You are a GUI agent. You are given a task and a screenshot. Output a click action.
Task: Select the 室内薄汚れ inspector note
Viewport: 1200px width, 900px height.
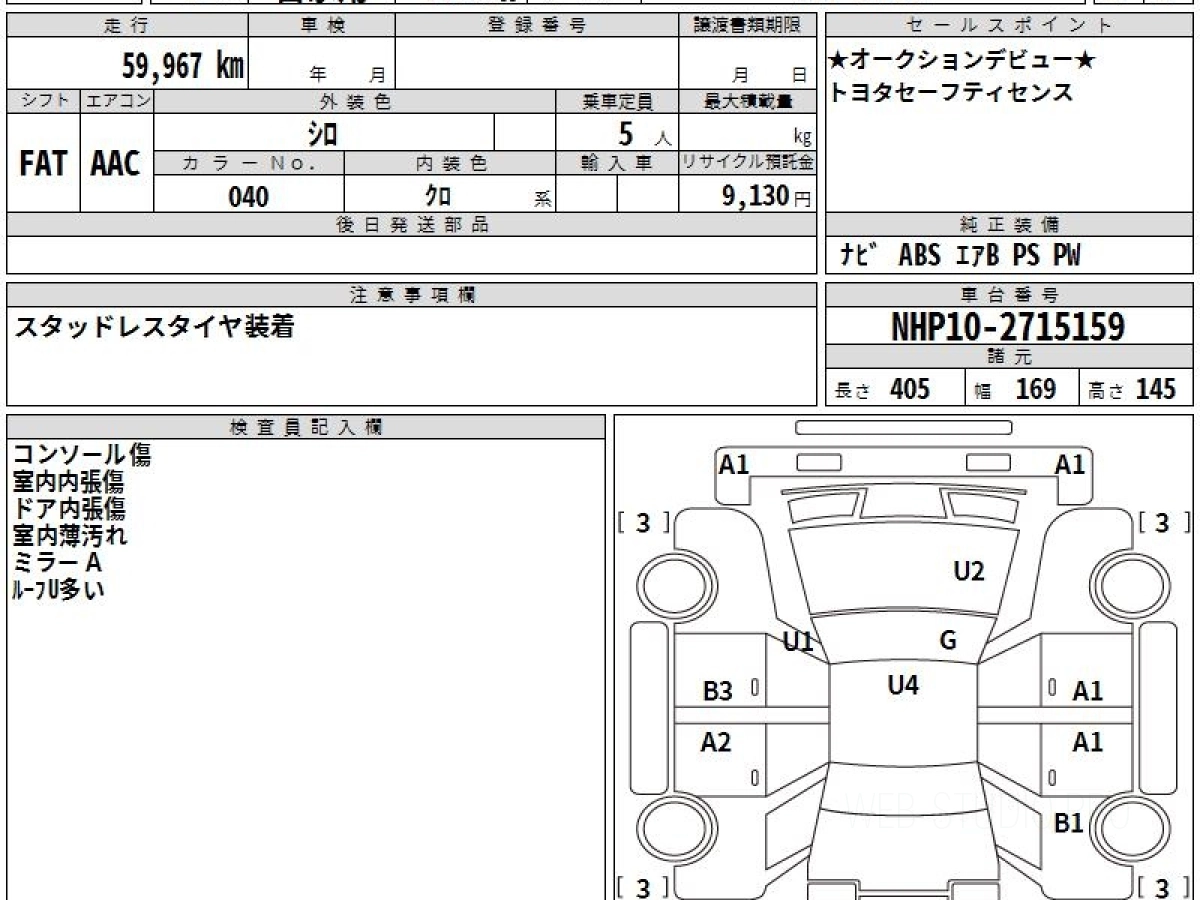point(70,536)
